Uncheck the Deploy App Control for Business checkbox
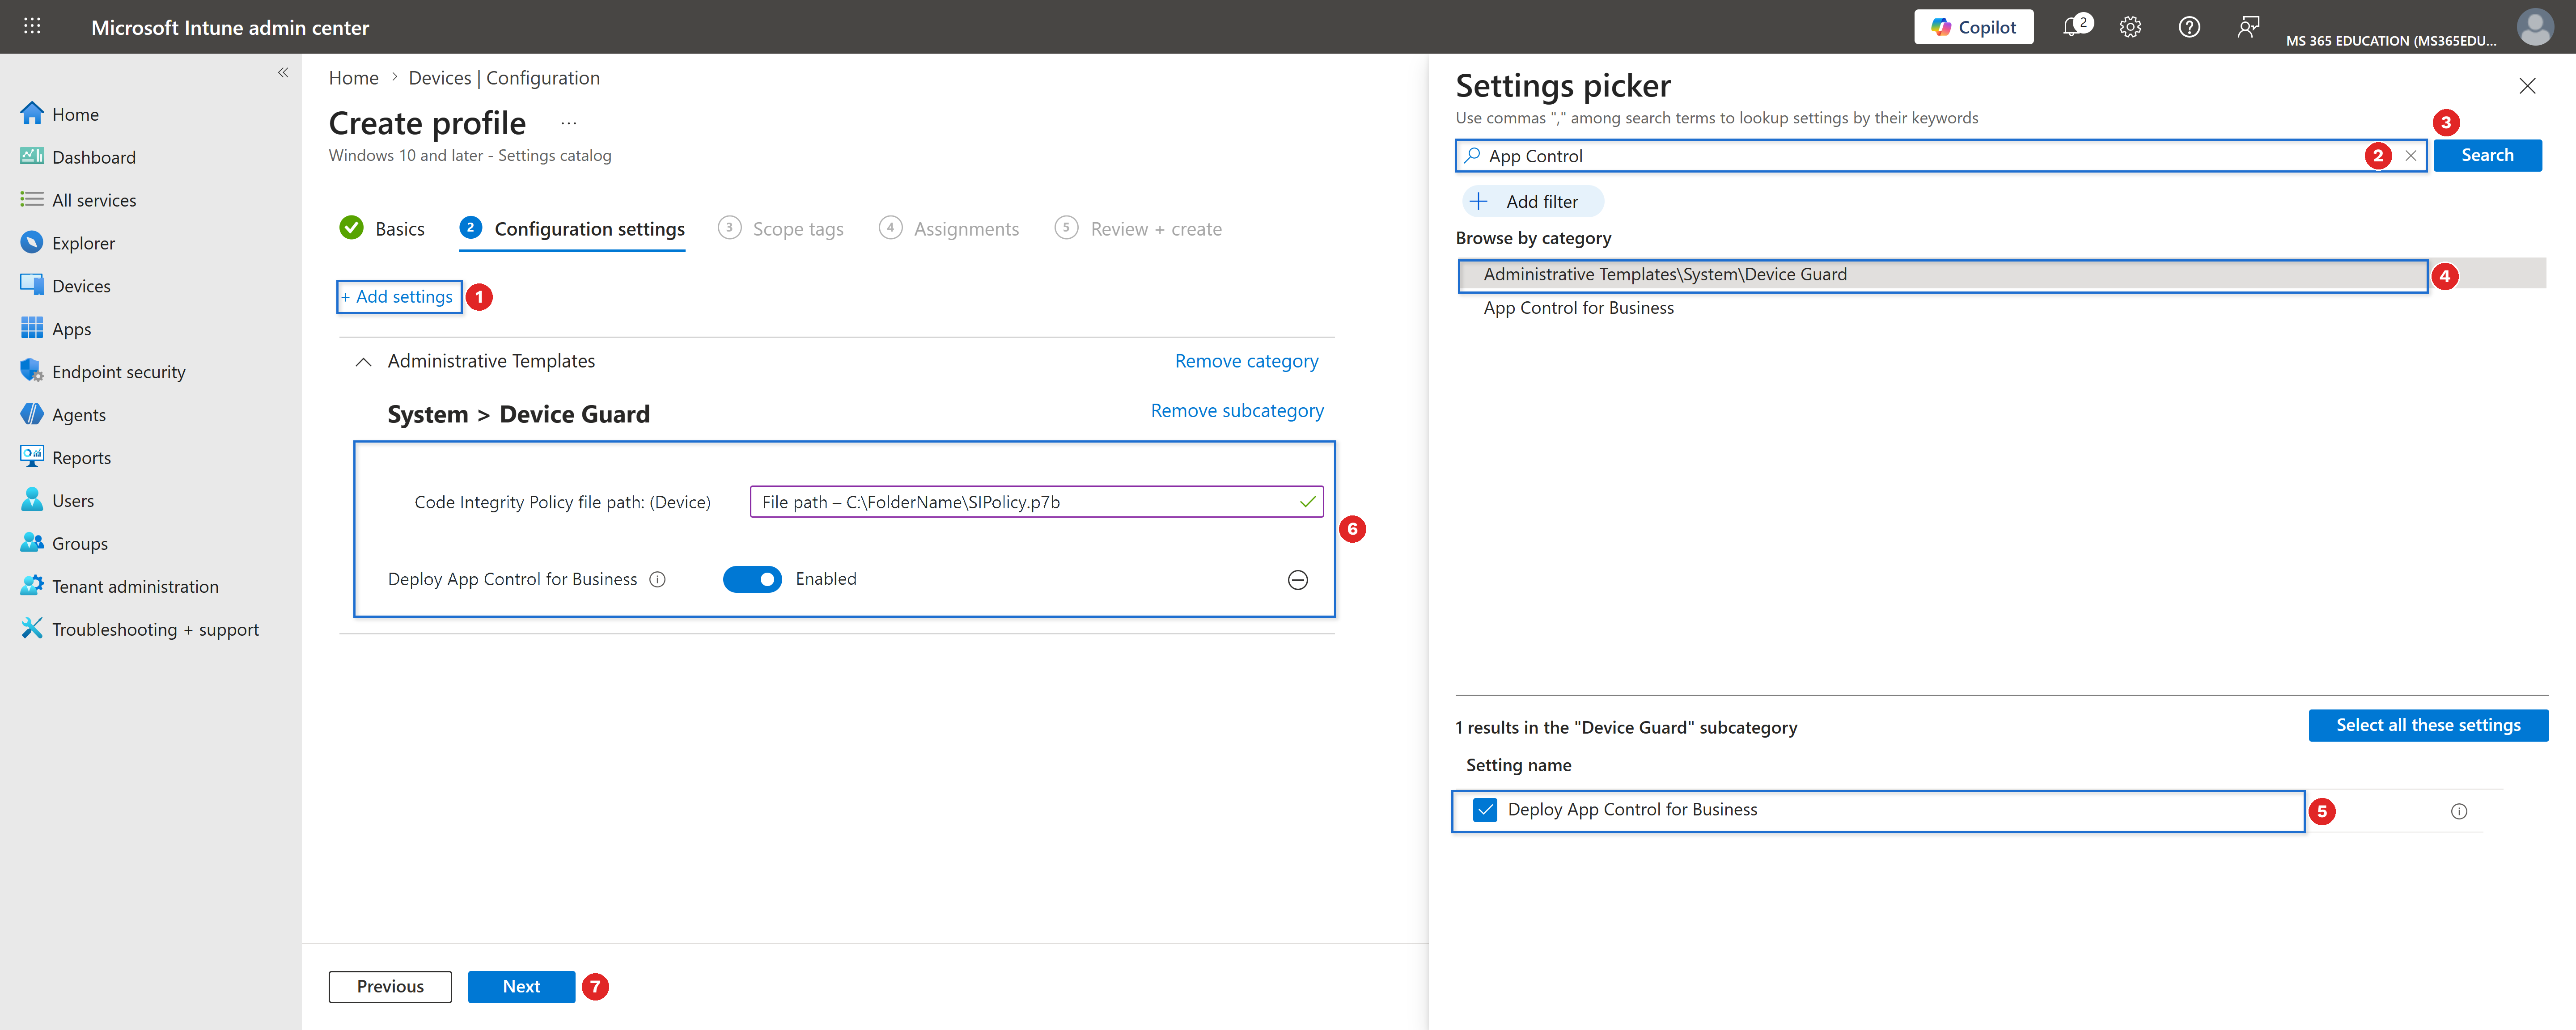 point(1485,810)
